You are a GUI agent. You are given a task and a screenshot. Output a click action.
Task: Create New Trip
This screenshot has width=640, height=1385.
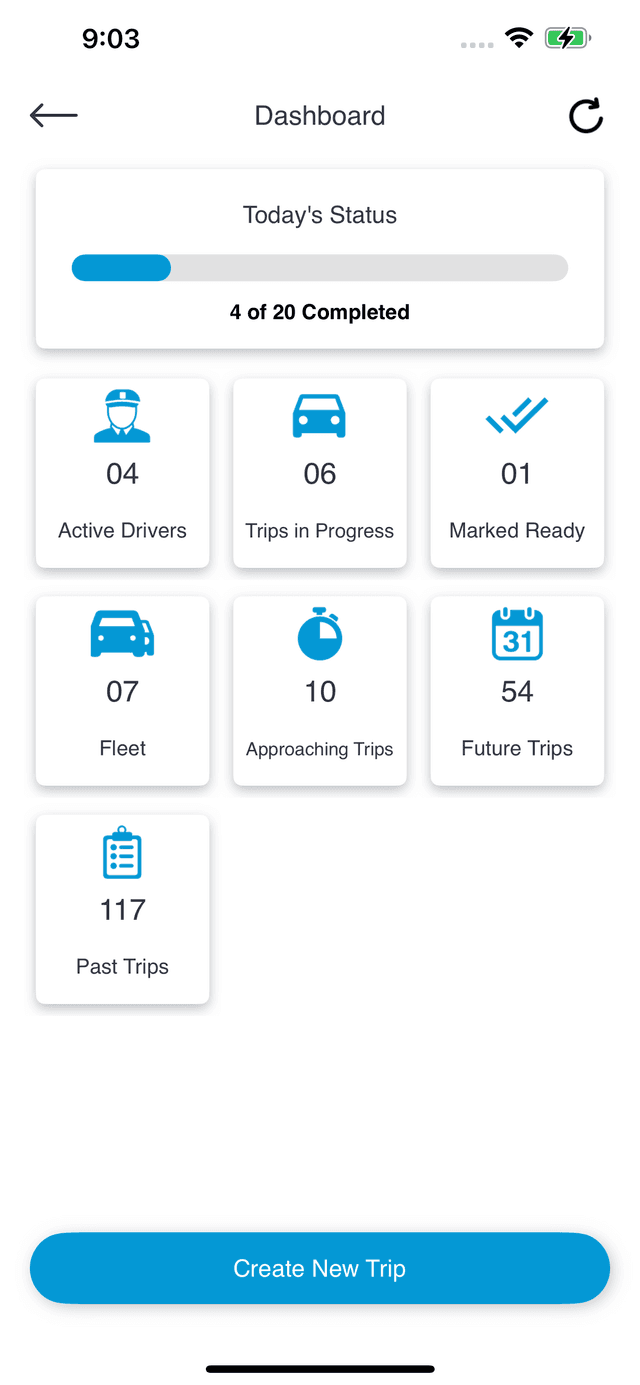coord(320,1268)
